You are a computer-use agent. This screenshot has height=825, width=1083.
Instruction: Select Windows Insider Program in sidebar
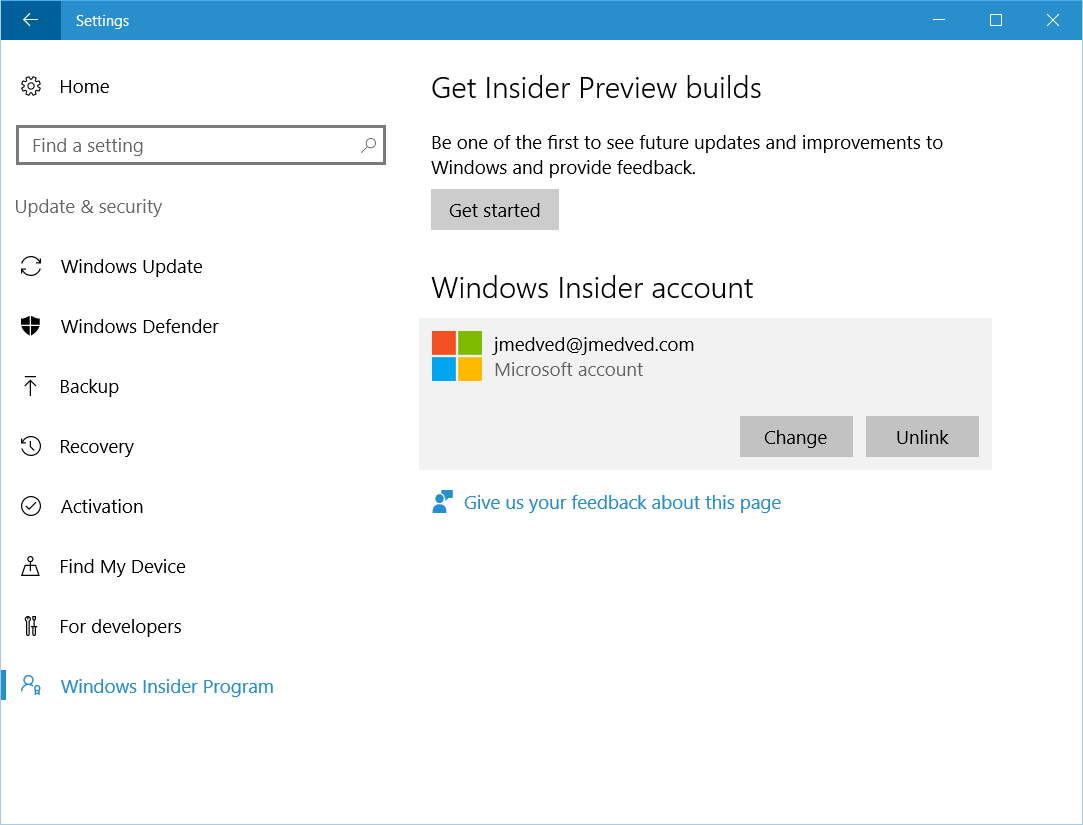[166, 687]
